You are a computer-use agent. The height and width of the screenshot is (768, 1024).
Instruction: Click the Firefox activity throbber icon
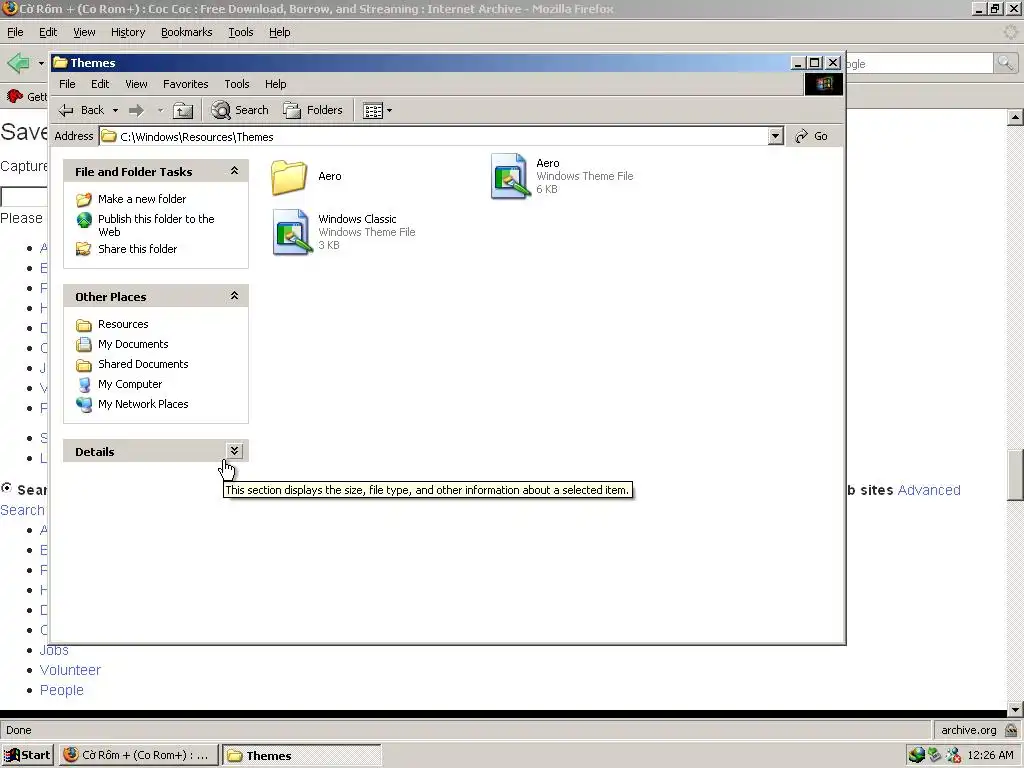pos(1011,32)
